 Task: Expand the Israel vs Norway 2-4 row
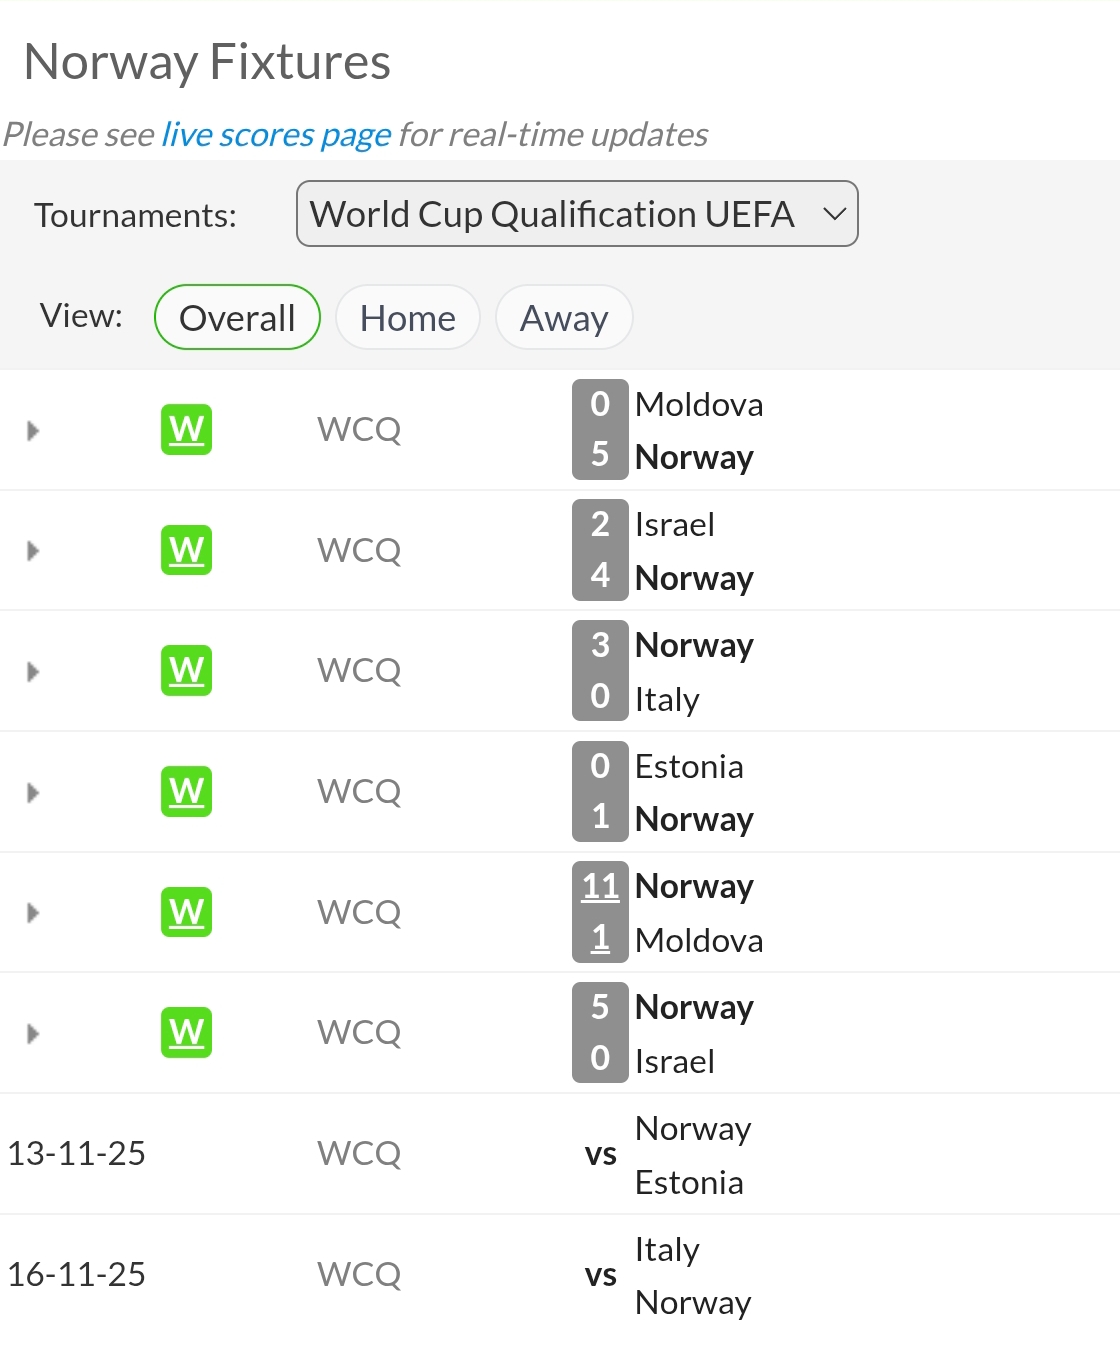(x=33, y=551)
